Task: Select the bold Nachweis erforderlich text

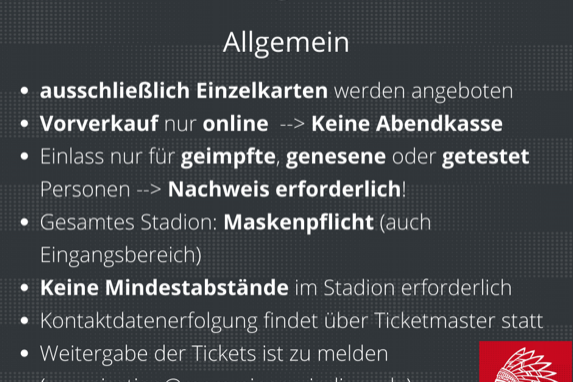Action: click(284, 189)
